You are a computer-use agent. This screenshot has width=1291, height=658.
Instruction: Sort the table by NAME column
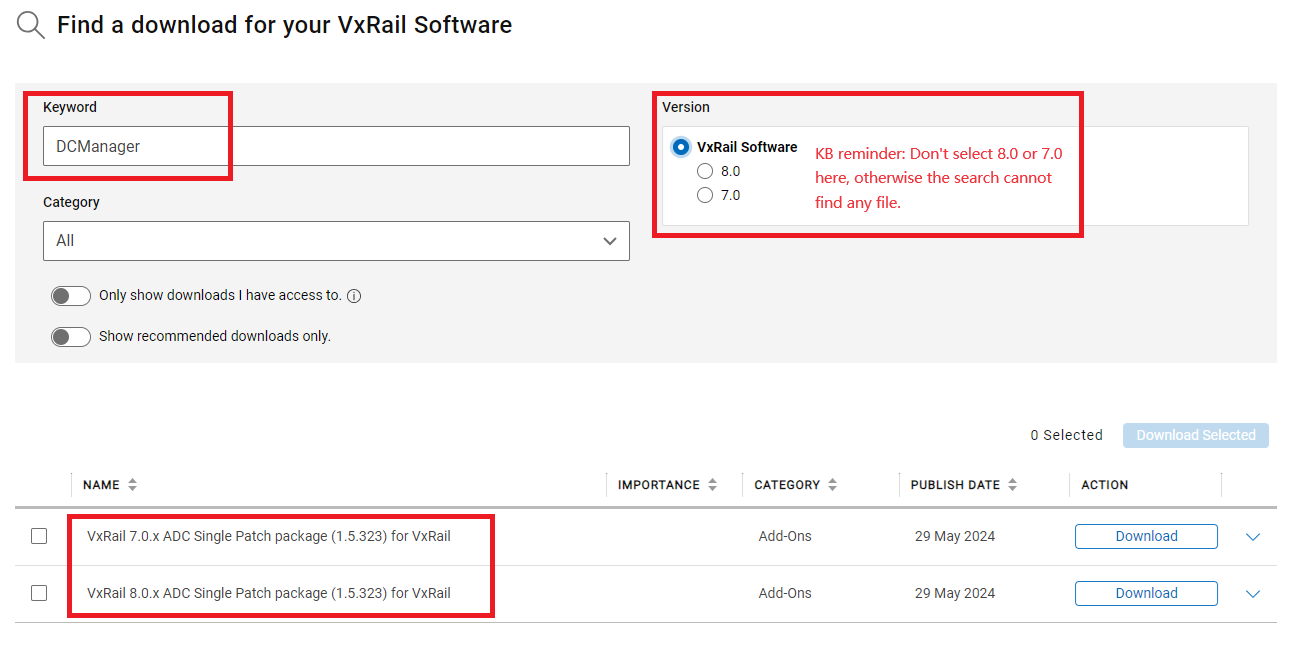click(x=131, y=484)
